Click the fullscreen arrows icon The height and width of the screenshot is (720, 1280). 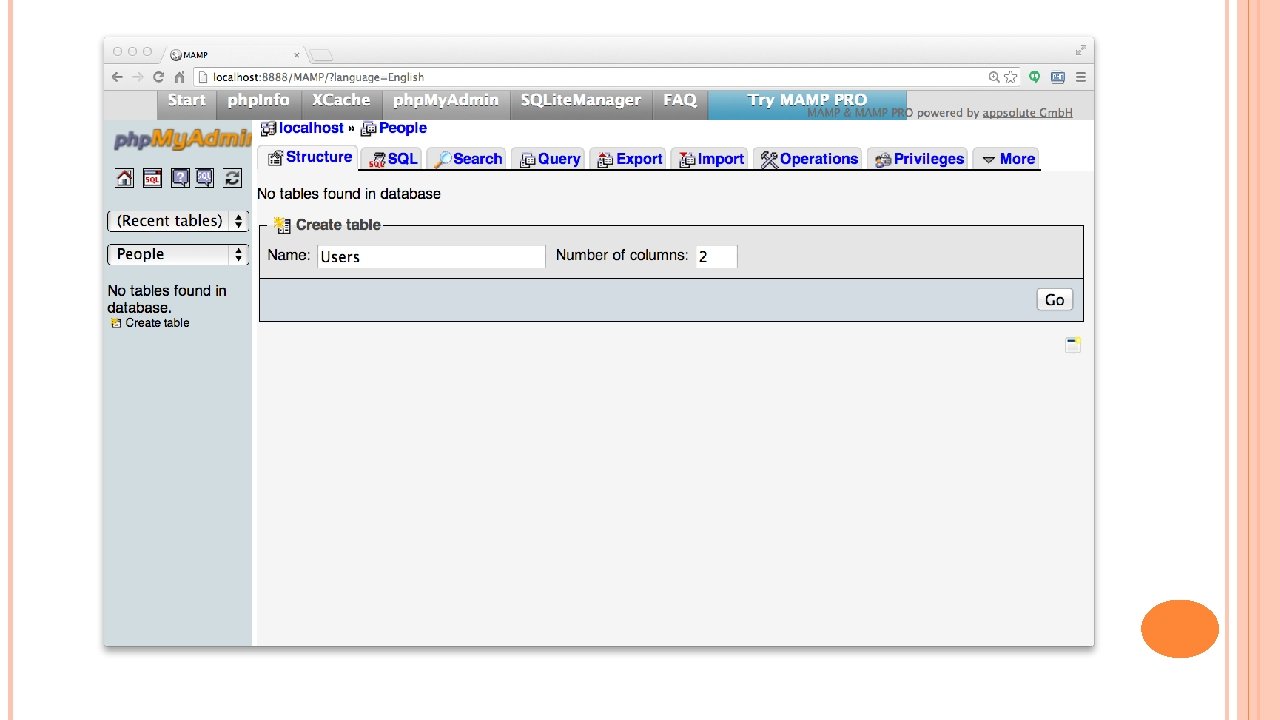[x=1080, y=50]
